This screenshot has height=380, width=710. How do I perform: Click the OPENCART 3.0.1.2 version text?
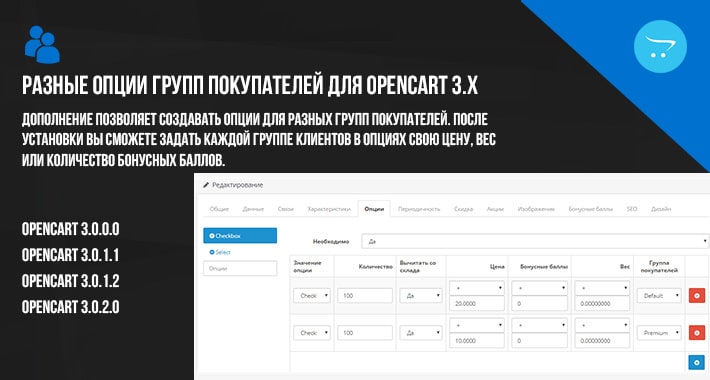click(71, 281)
